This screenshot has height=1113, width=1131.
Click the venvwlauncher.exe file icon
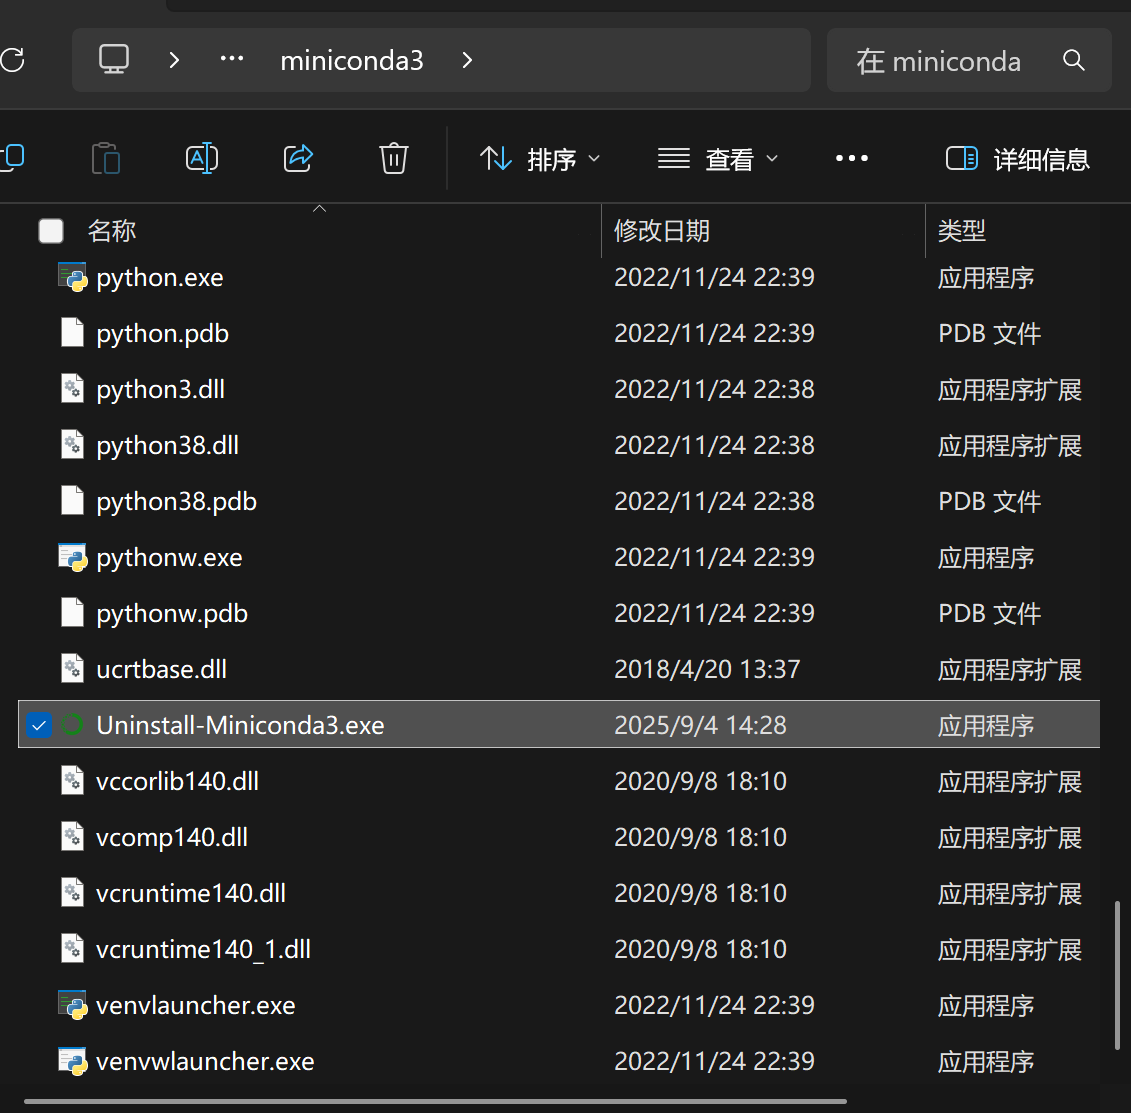[x=73, y=1061]
